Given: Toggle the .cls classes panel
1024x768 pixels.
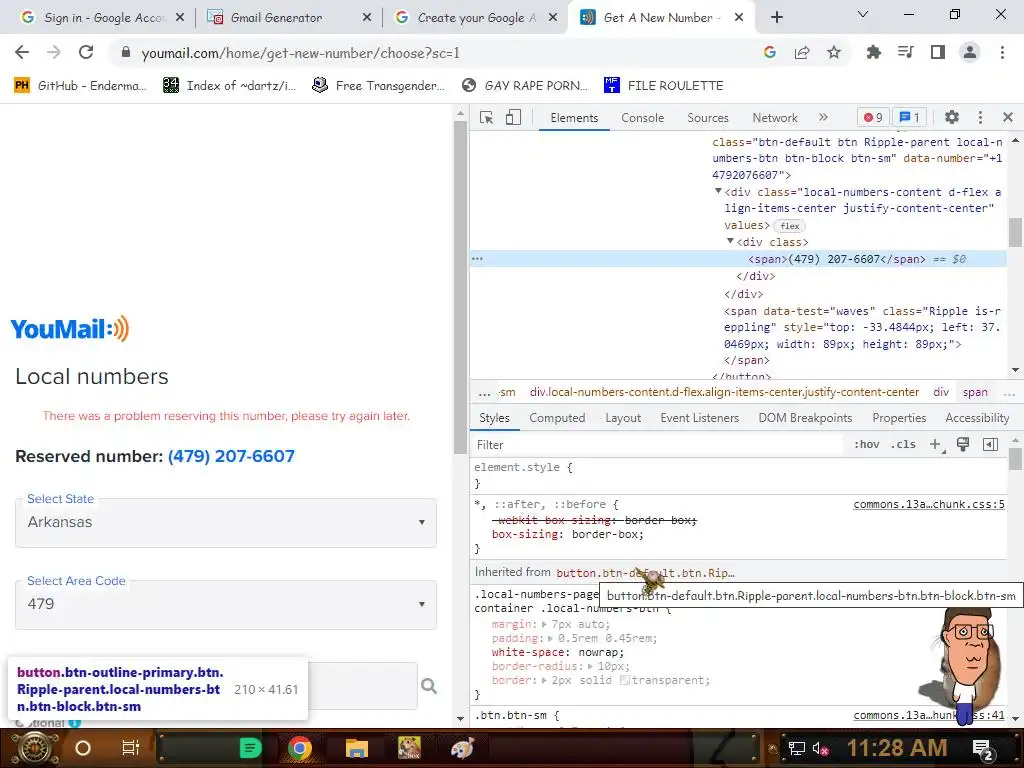Looking at the screenshot, I should (903, 445).
